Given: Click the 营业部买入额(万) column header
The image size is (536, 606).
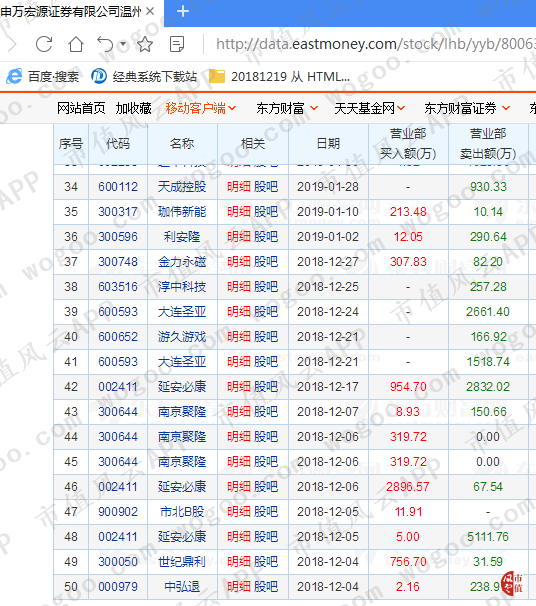Looking at the screenshot, I should (x=408, y=144).
